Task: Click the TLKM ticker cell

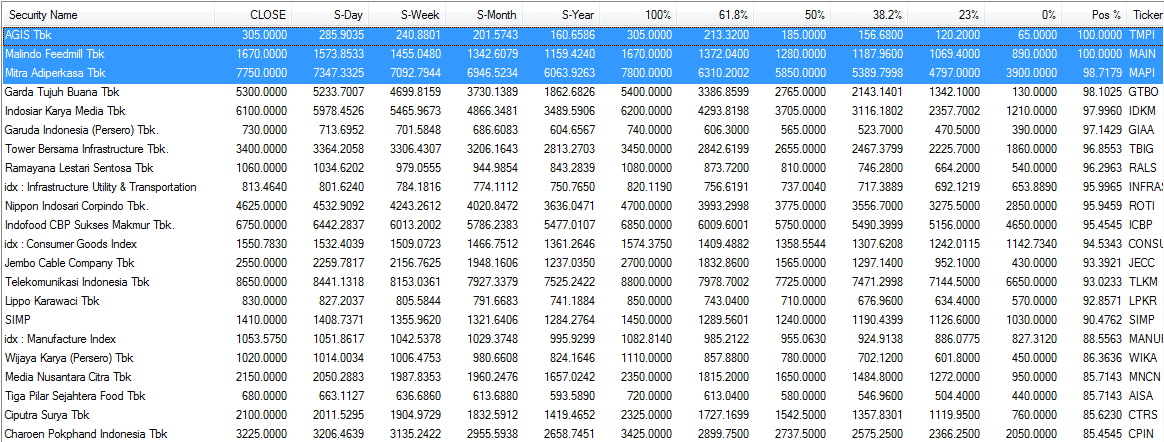Action: [x=1143, y=282]
